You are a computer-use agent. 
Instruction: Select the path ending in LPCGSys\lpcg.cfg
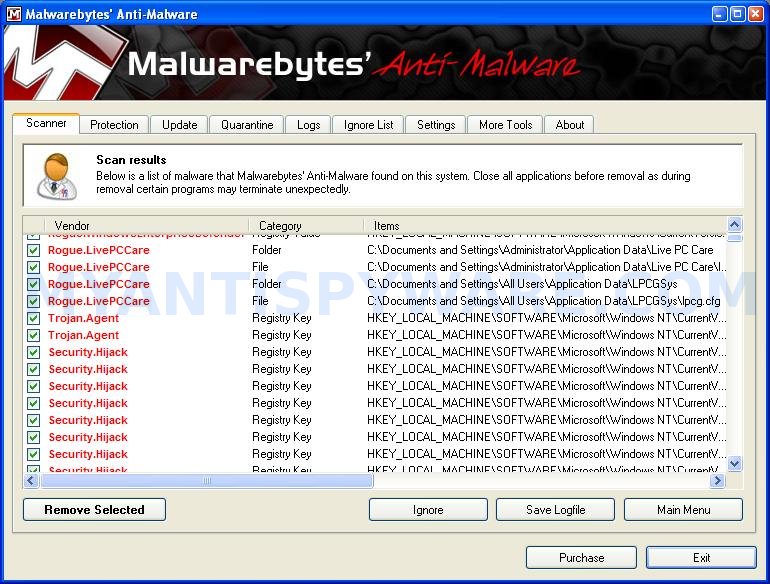pyautogui.click(x=544, y=301)
